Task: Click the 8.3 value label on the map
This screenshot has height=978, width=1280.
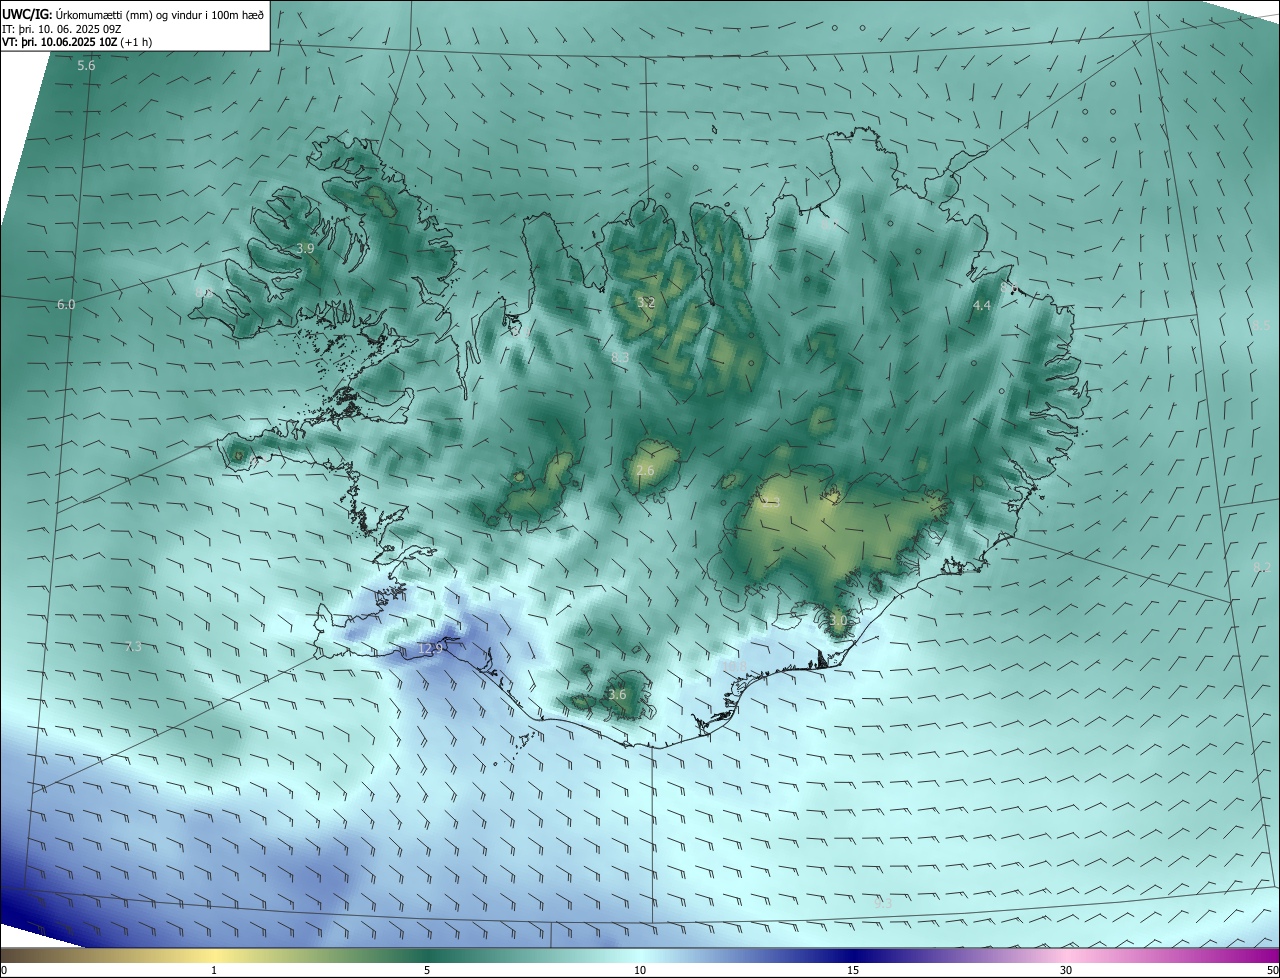Action: pos(620,357)
